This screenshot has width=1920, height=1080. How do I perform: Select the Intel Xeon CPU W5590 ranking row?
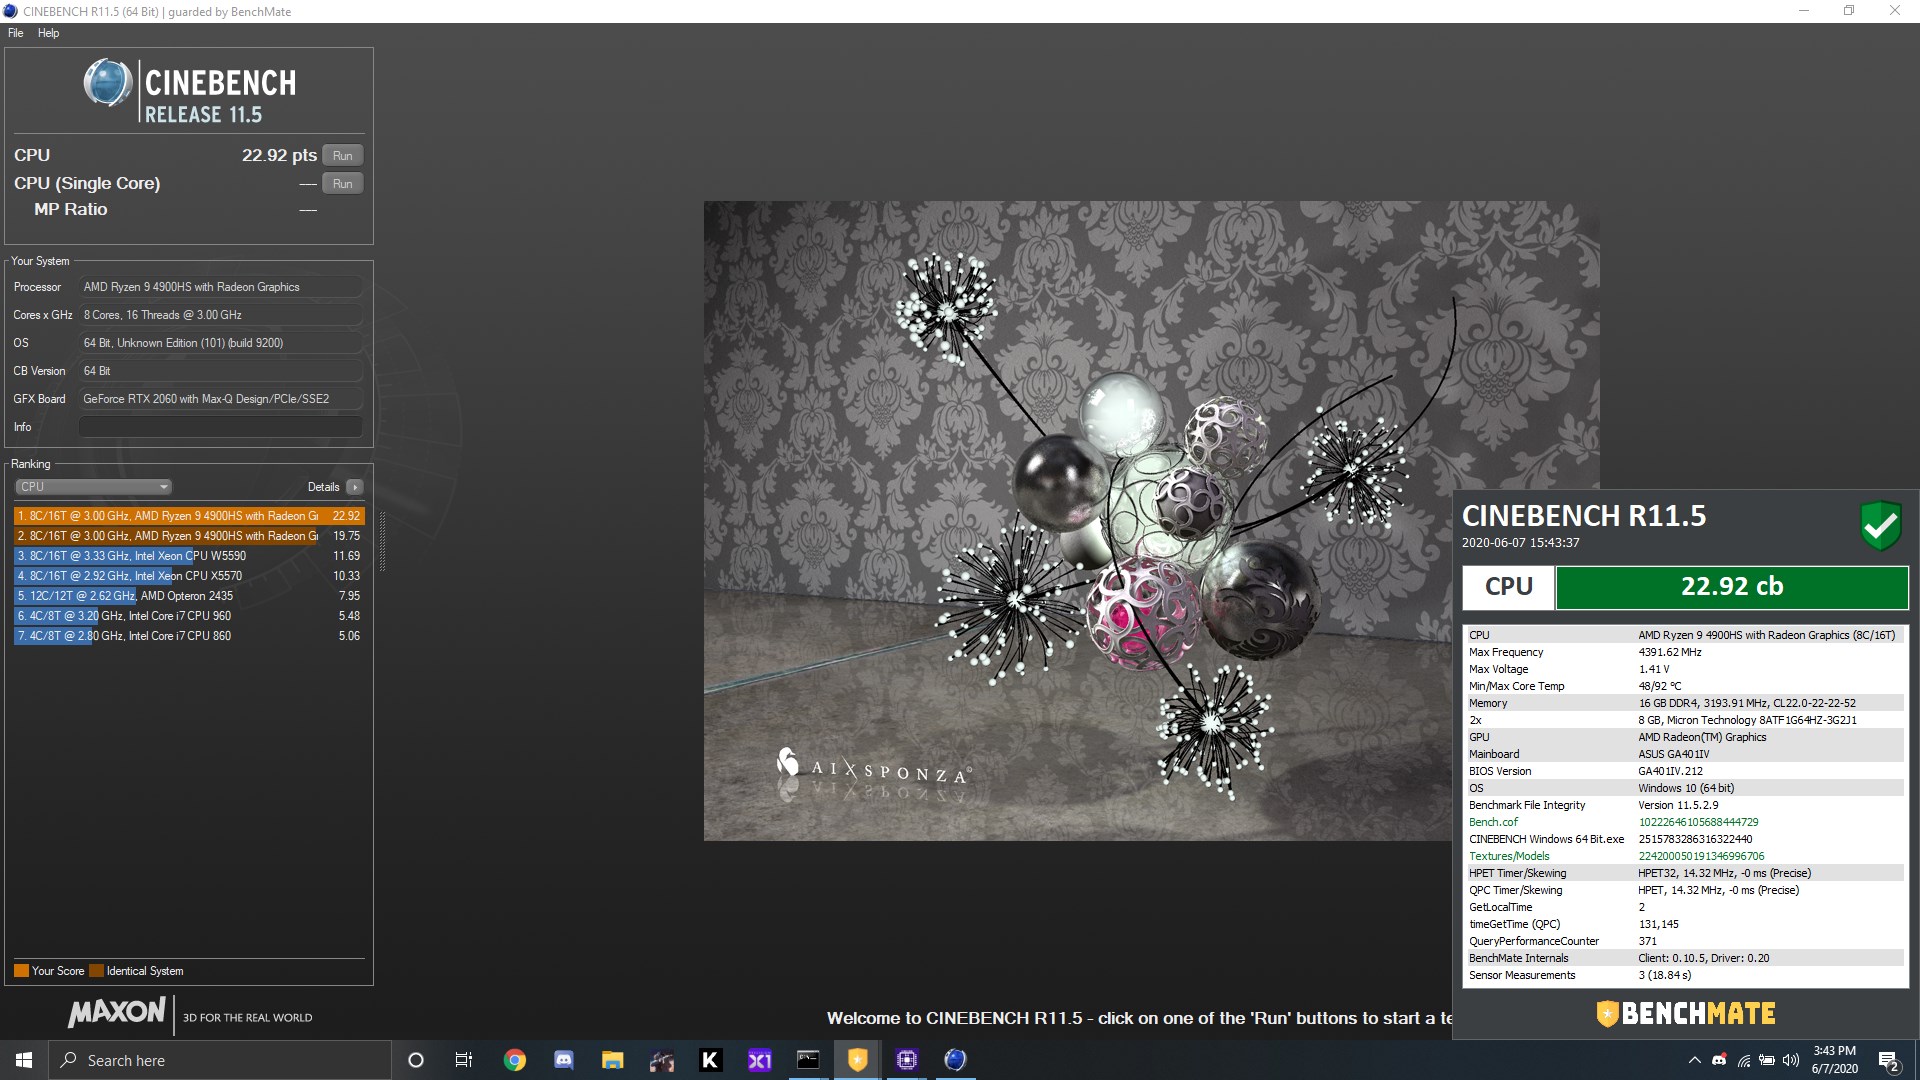coord(189,556)
